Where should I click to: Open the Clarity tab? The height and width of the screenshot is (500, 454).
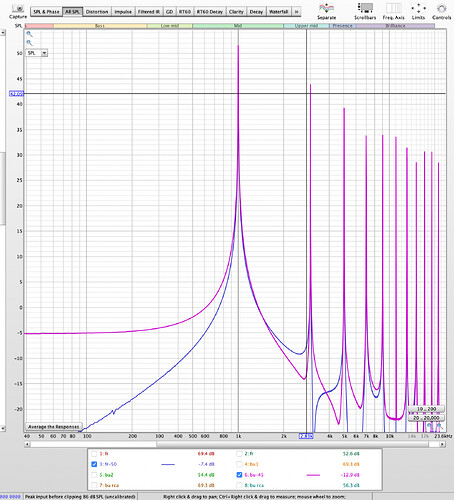(x=236, y=12)
